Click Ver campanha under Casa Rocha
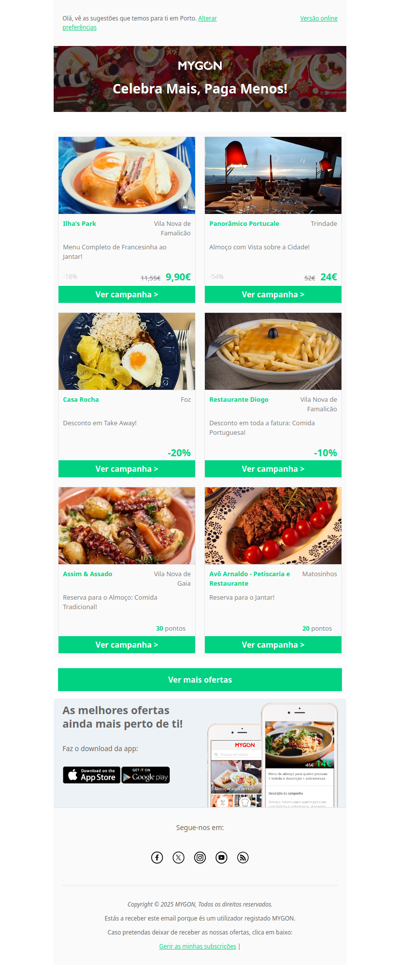This screenshot has height=965, width=400. click(127, 469)
